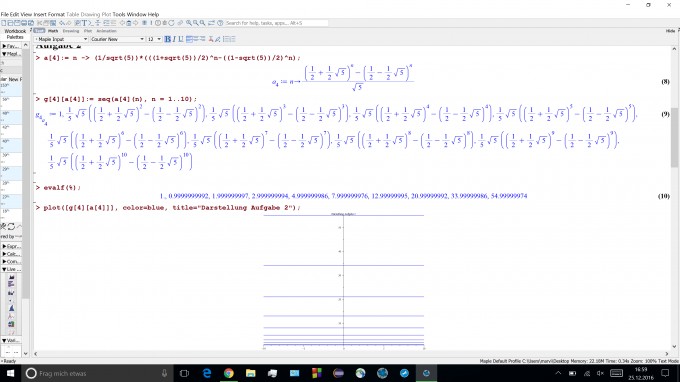Open the Format menu
The height and width of the screenshot is (382, 680).
[x=56, y=14]
